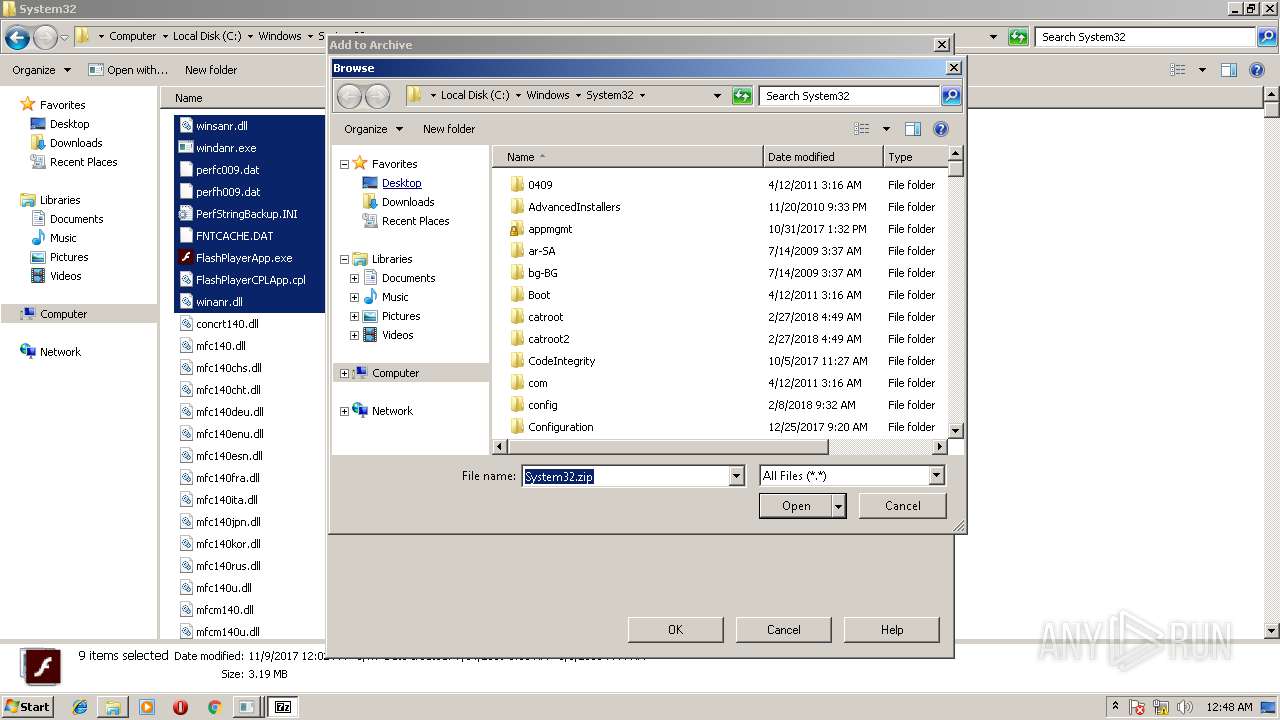The height and width of the screenshot is (720, 1280).
Task: Collapse Favorites tree in Browse dialog
Action: point(344,164)
